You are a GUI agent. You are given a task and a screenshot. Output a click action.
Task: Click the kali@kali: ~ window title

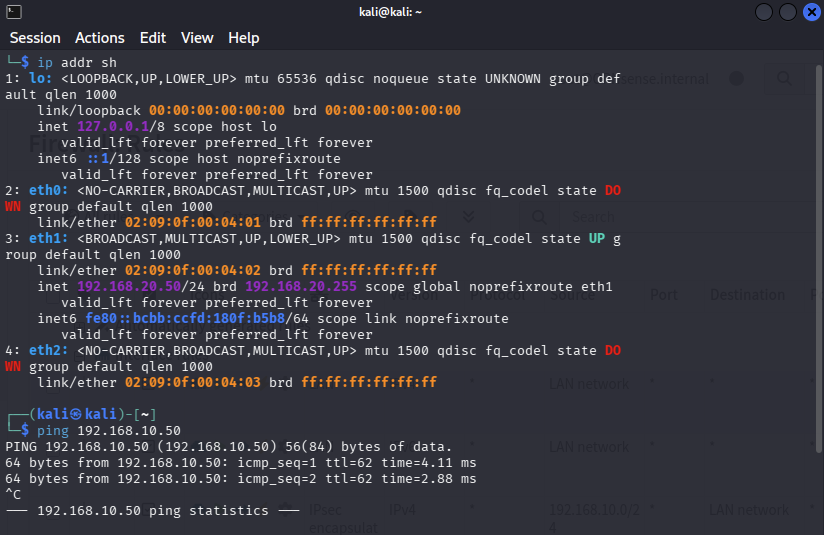pyautogui.click(x=390, y=12)
